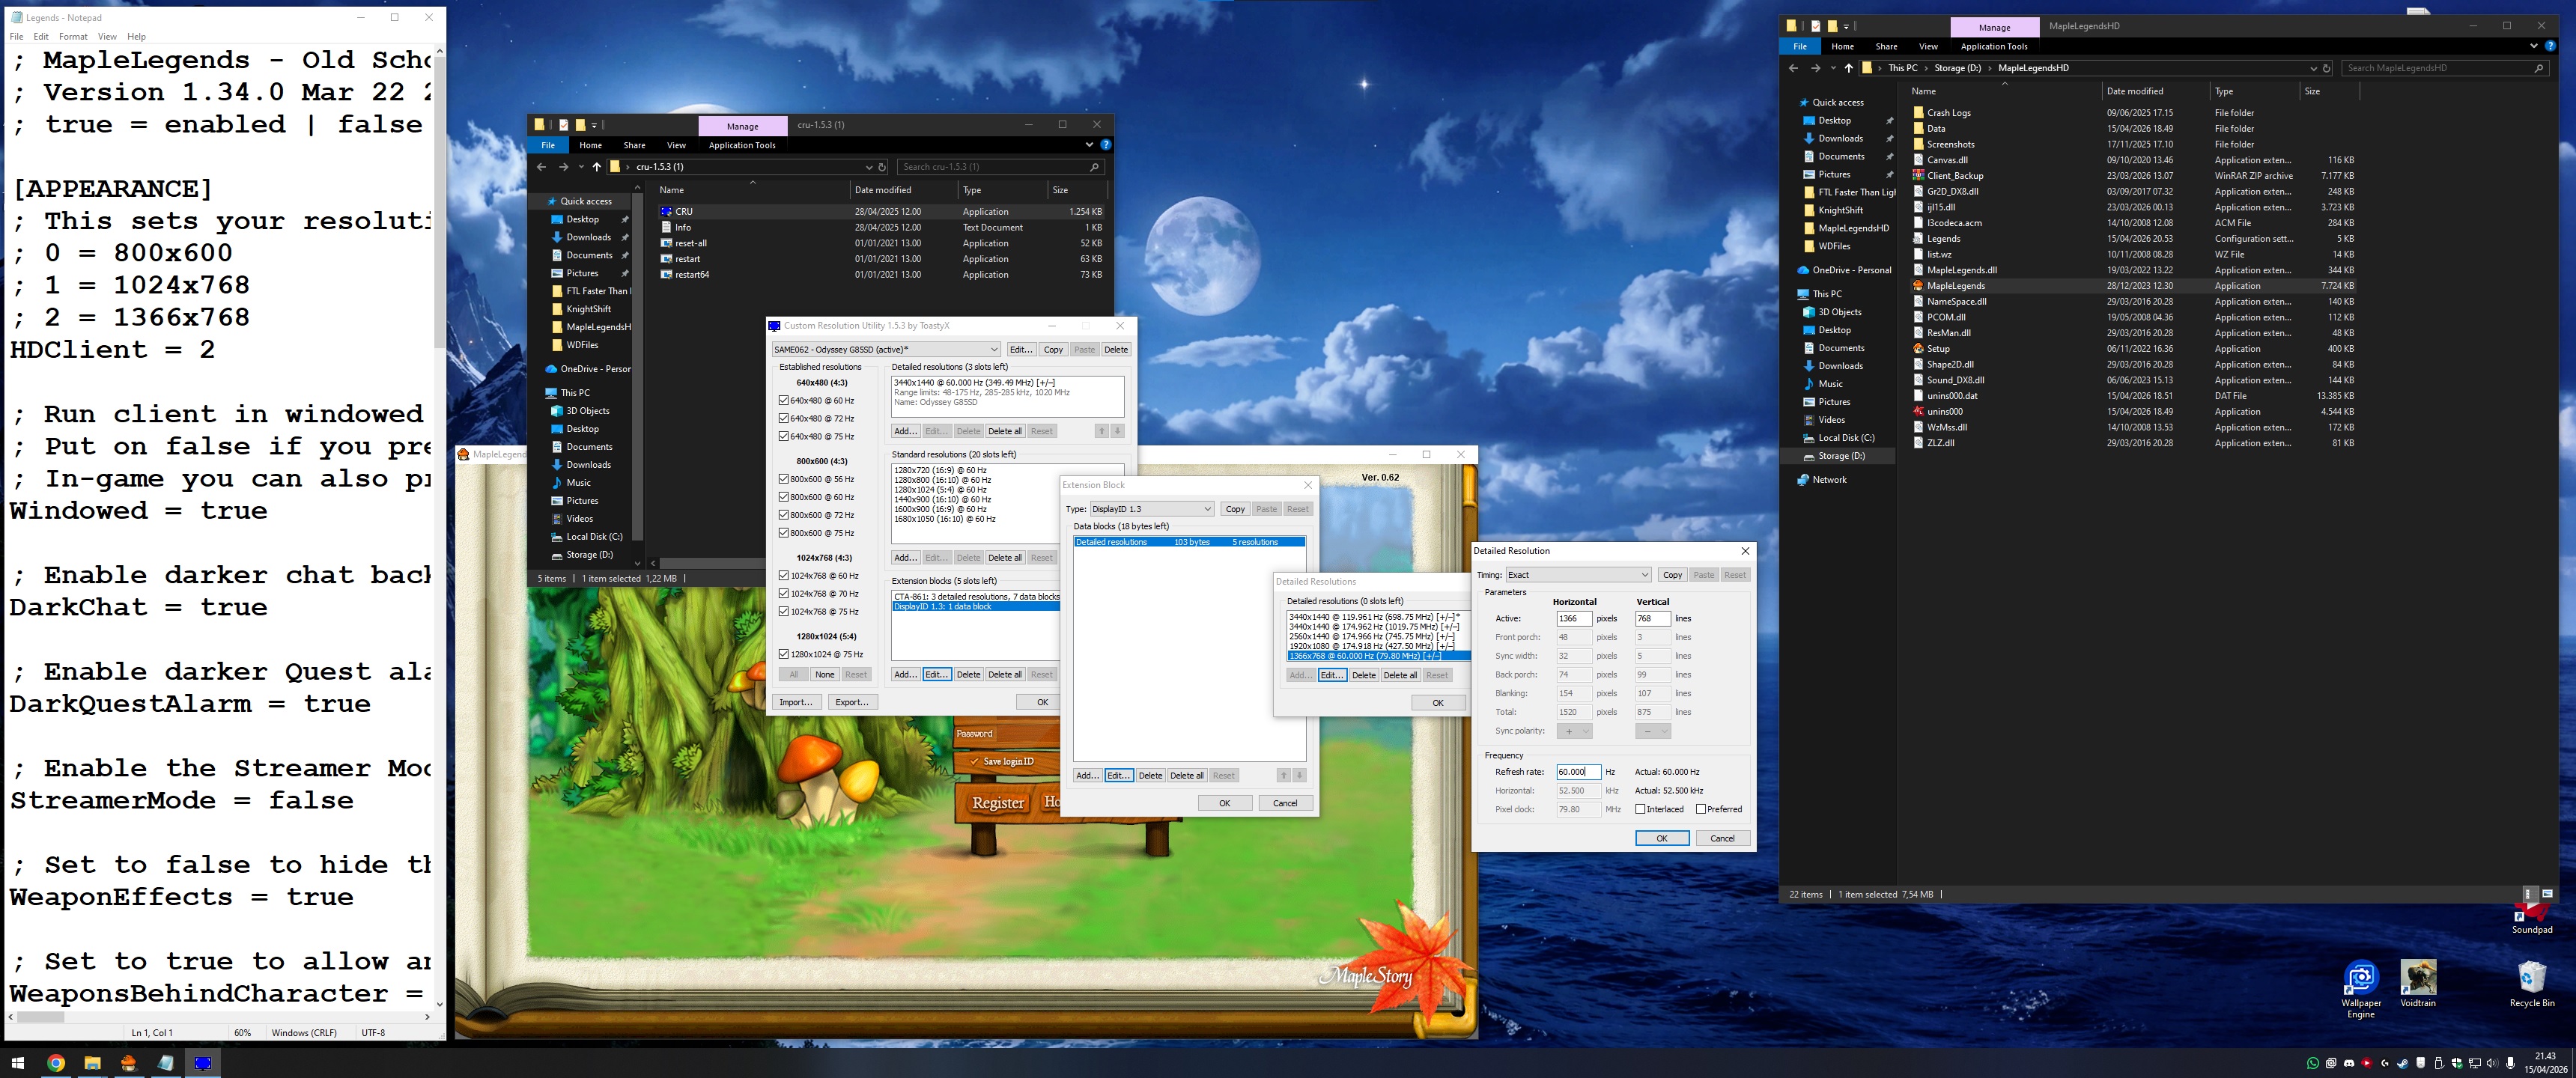2576x1078 pixels.
Task: Click Properties icon in MapleLegendsHD title bar
Action: [1816, 26]
